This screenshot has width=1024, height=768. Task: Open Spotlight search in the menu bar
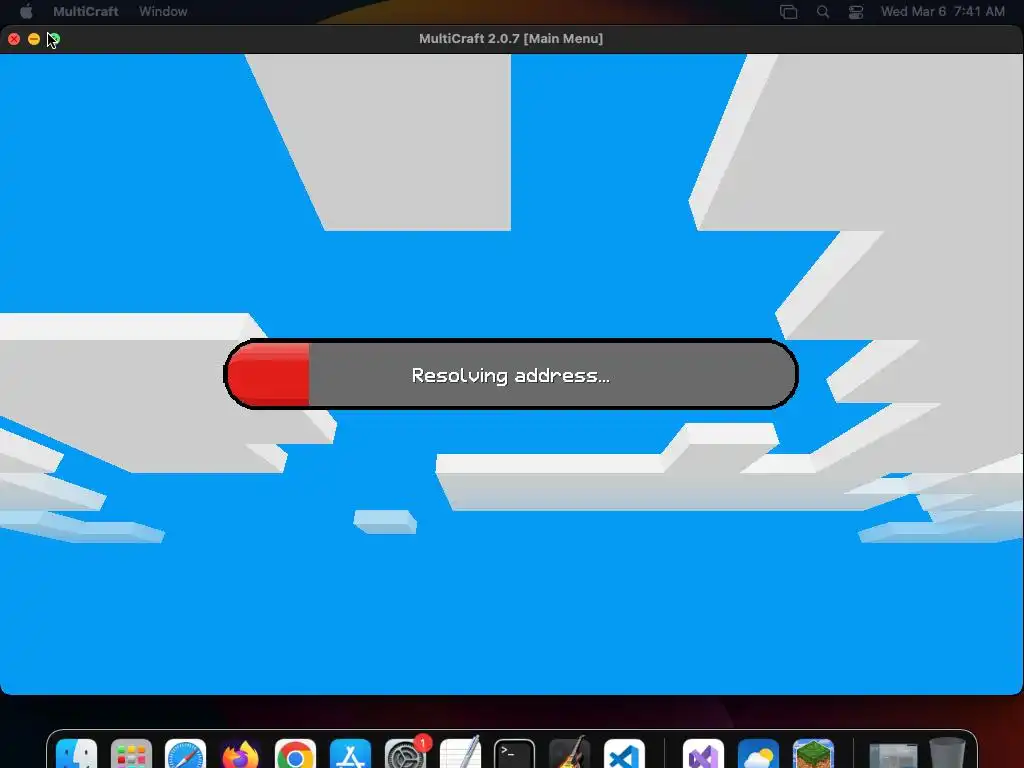click(x=823, y=11)
